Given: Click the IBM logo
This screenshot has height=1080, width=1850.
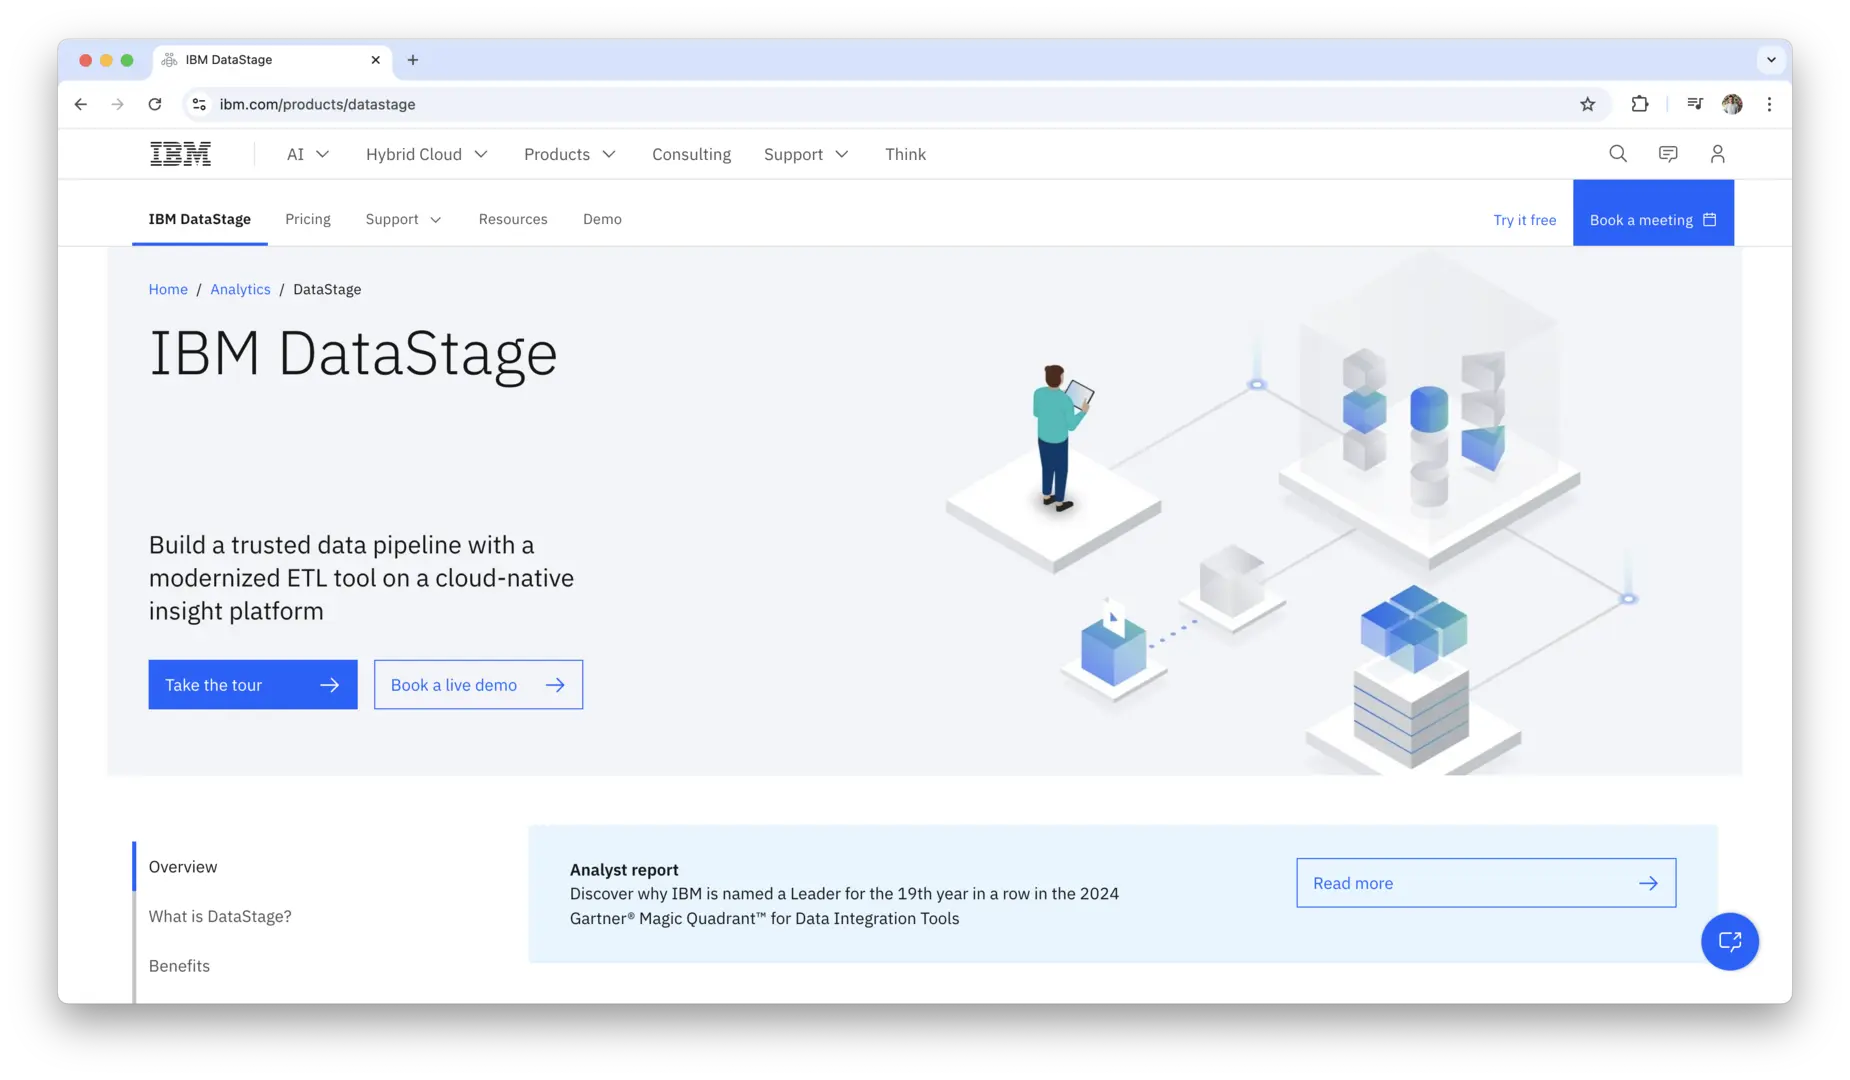Looking at the screenshot, I should coord(180,154).
